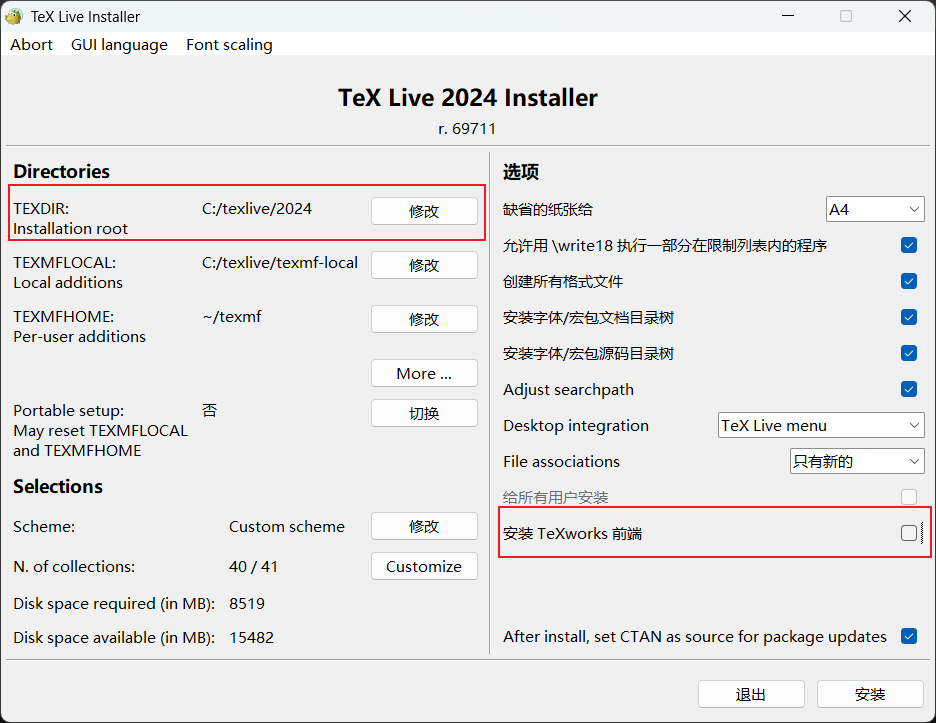Click 修改 button for TEXMFLOCAL
This screenshot has width=936, height=723.
424,264
